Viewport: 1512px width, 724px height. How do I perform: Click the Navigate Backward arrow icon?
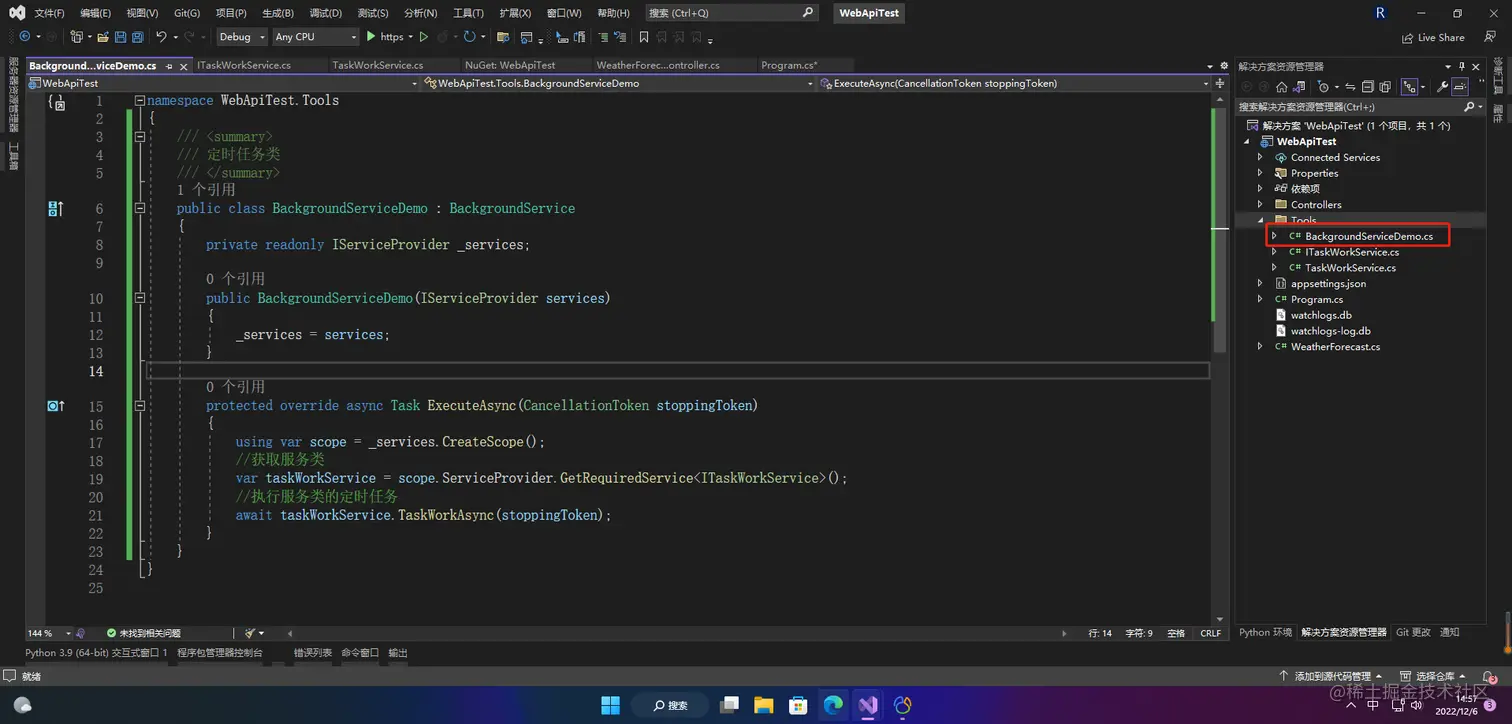click(25, 37)
